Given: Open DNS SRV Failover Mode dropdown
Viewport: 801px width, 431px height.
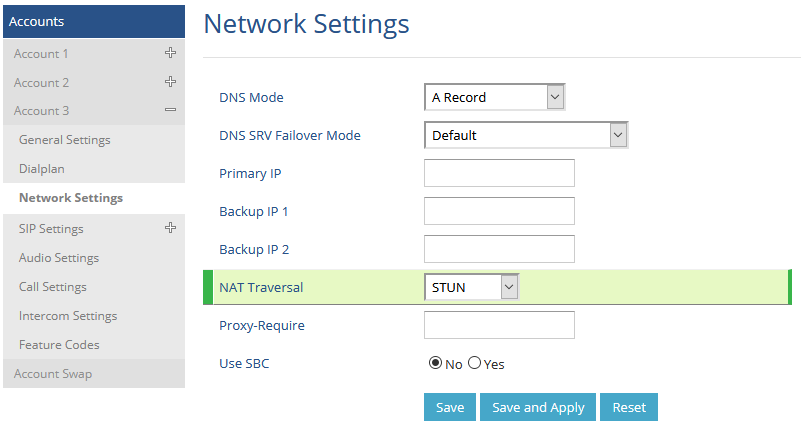Looking at the screenshot, I should click(x=526, y=135).
